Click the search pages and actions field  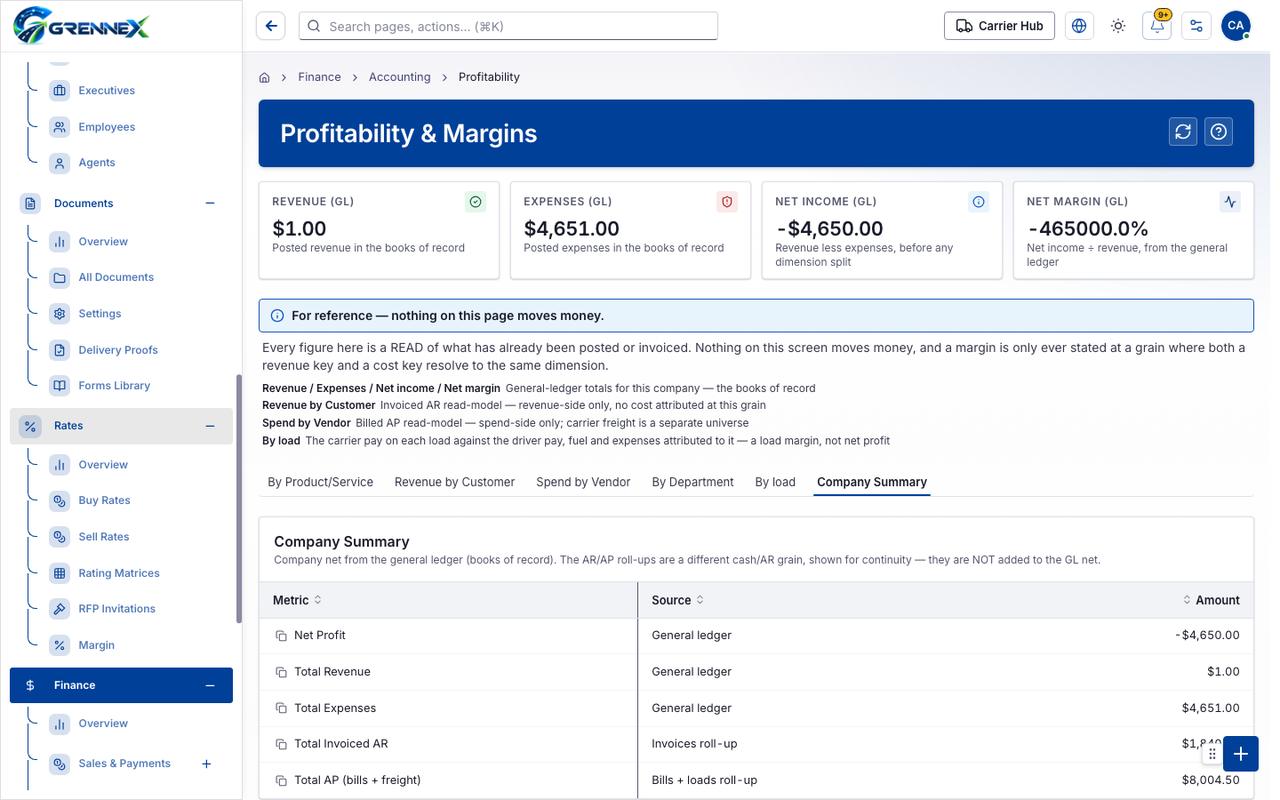(508, 26)
